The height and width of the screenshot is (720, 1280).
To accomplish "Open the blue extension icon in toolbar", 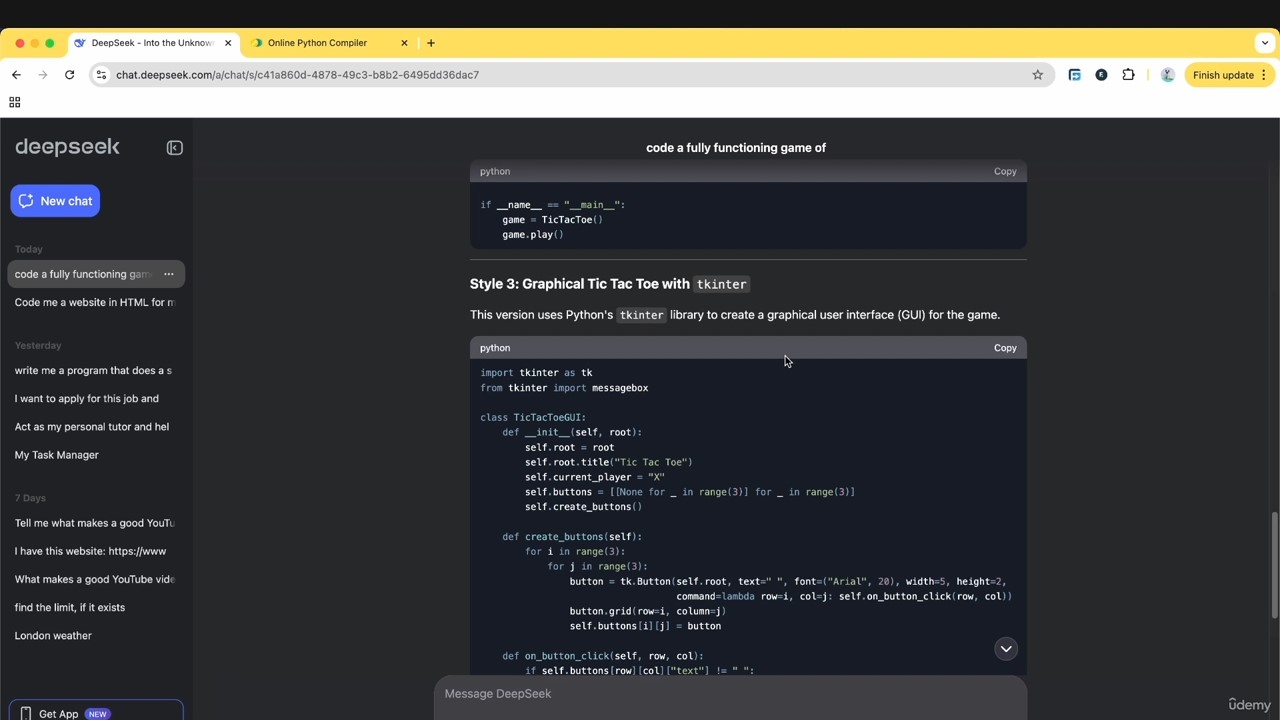I will click(1075, 75).
